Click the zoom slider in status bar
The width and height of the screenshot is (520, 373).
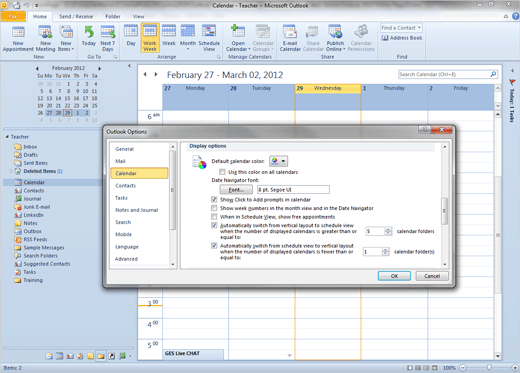point(489,368)
